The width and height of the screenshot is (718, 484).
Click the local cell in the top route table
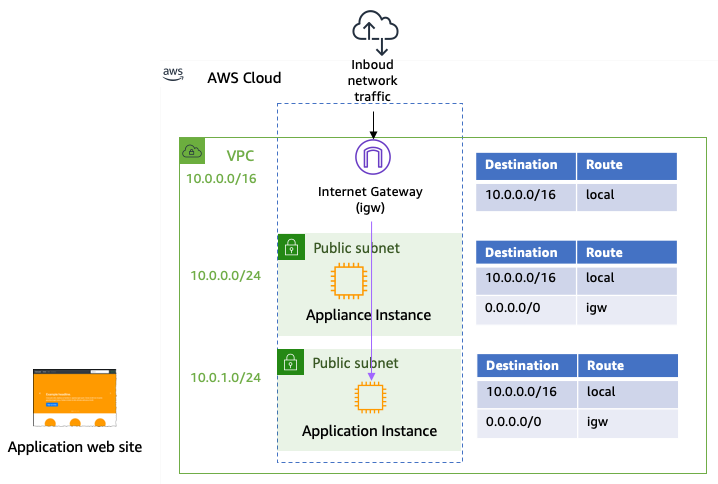click(627, 197)
